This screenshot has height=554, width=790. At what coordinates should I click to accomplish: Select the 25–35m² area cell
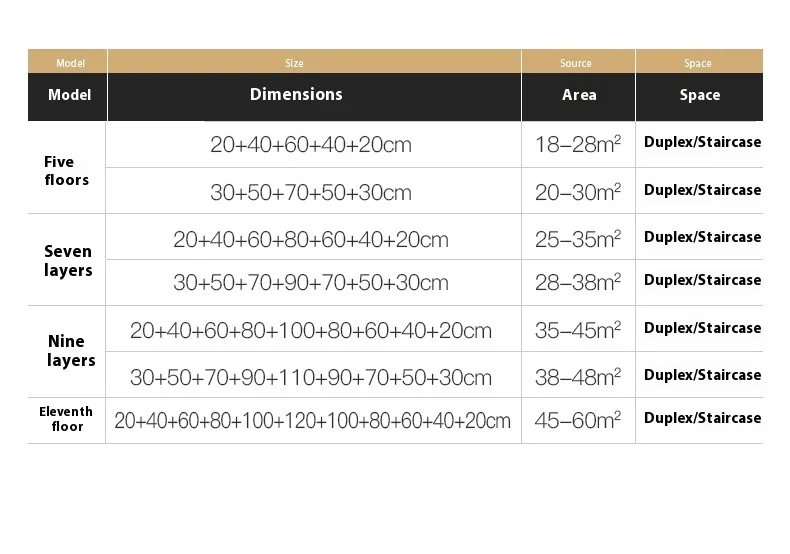pos(578,240)
